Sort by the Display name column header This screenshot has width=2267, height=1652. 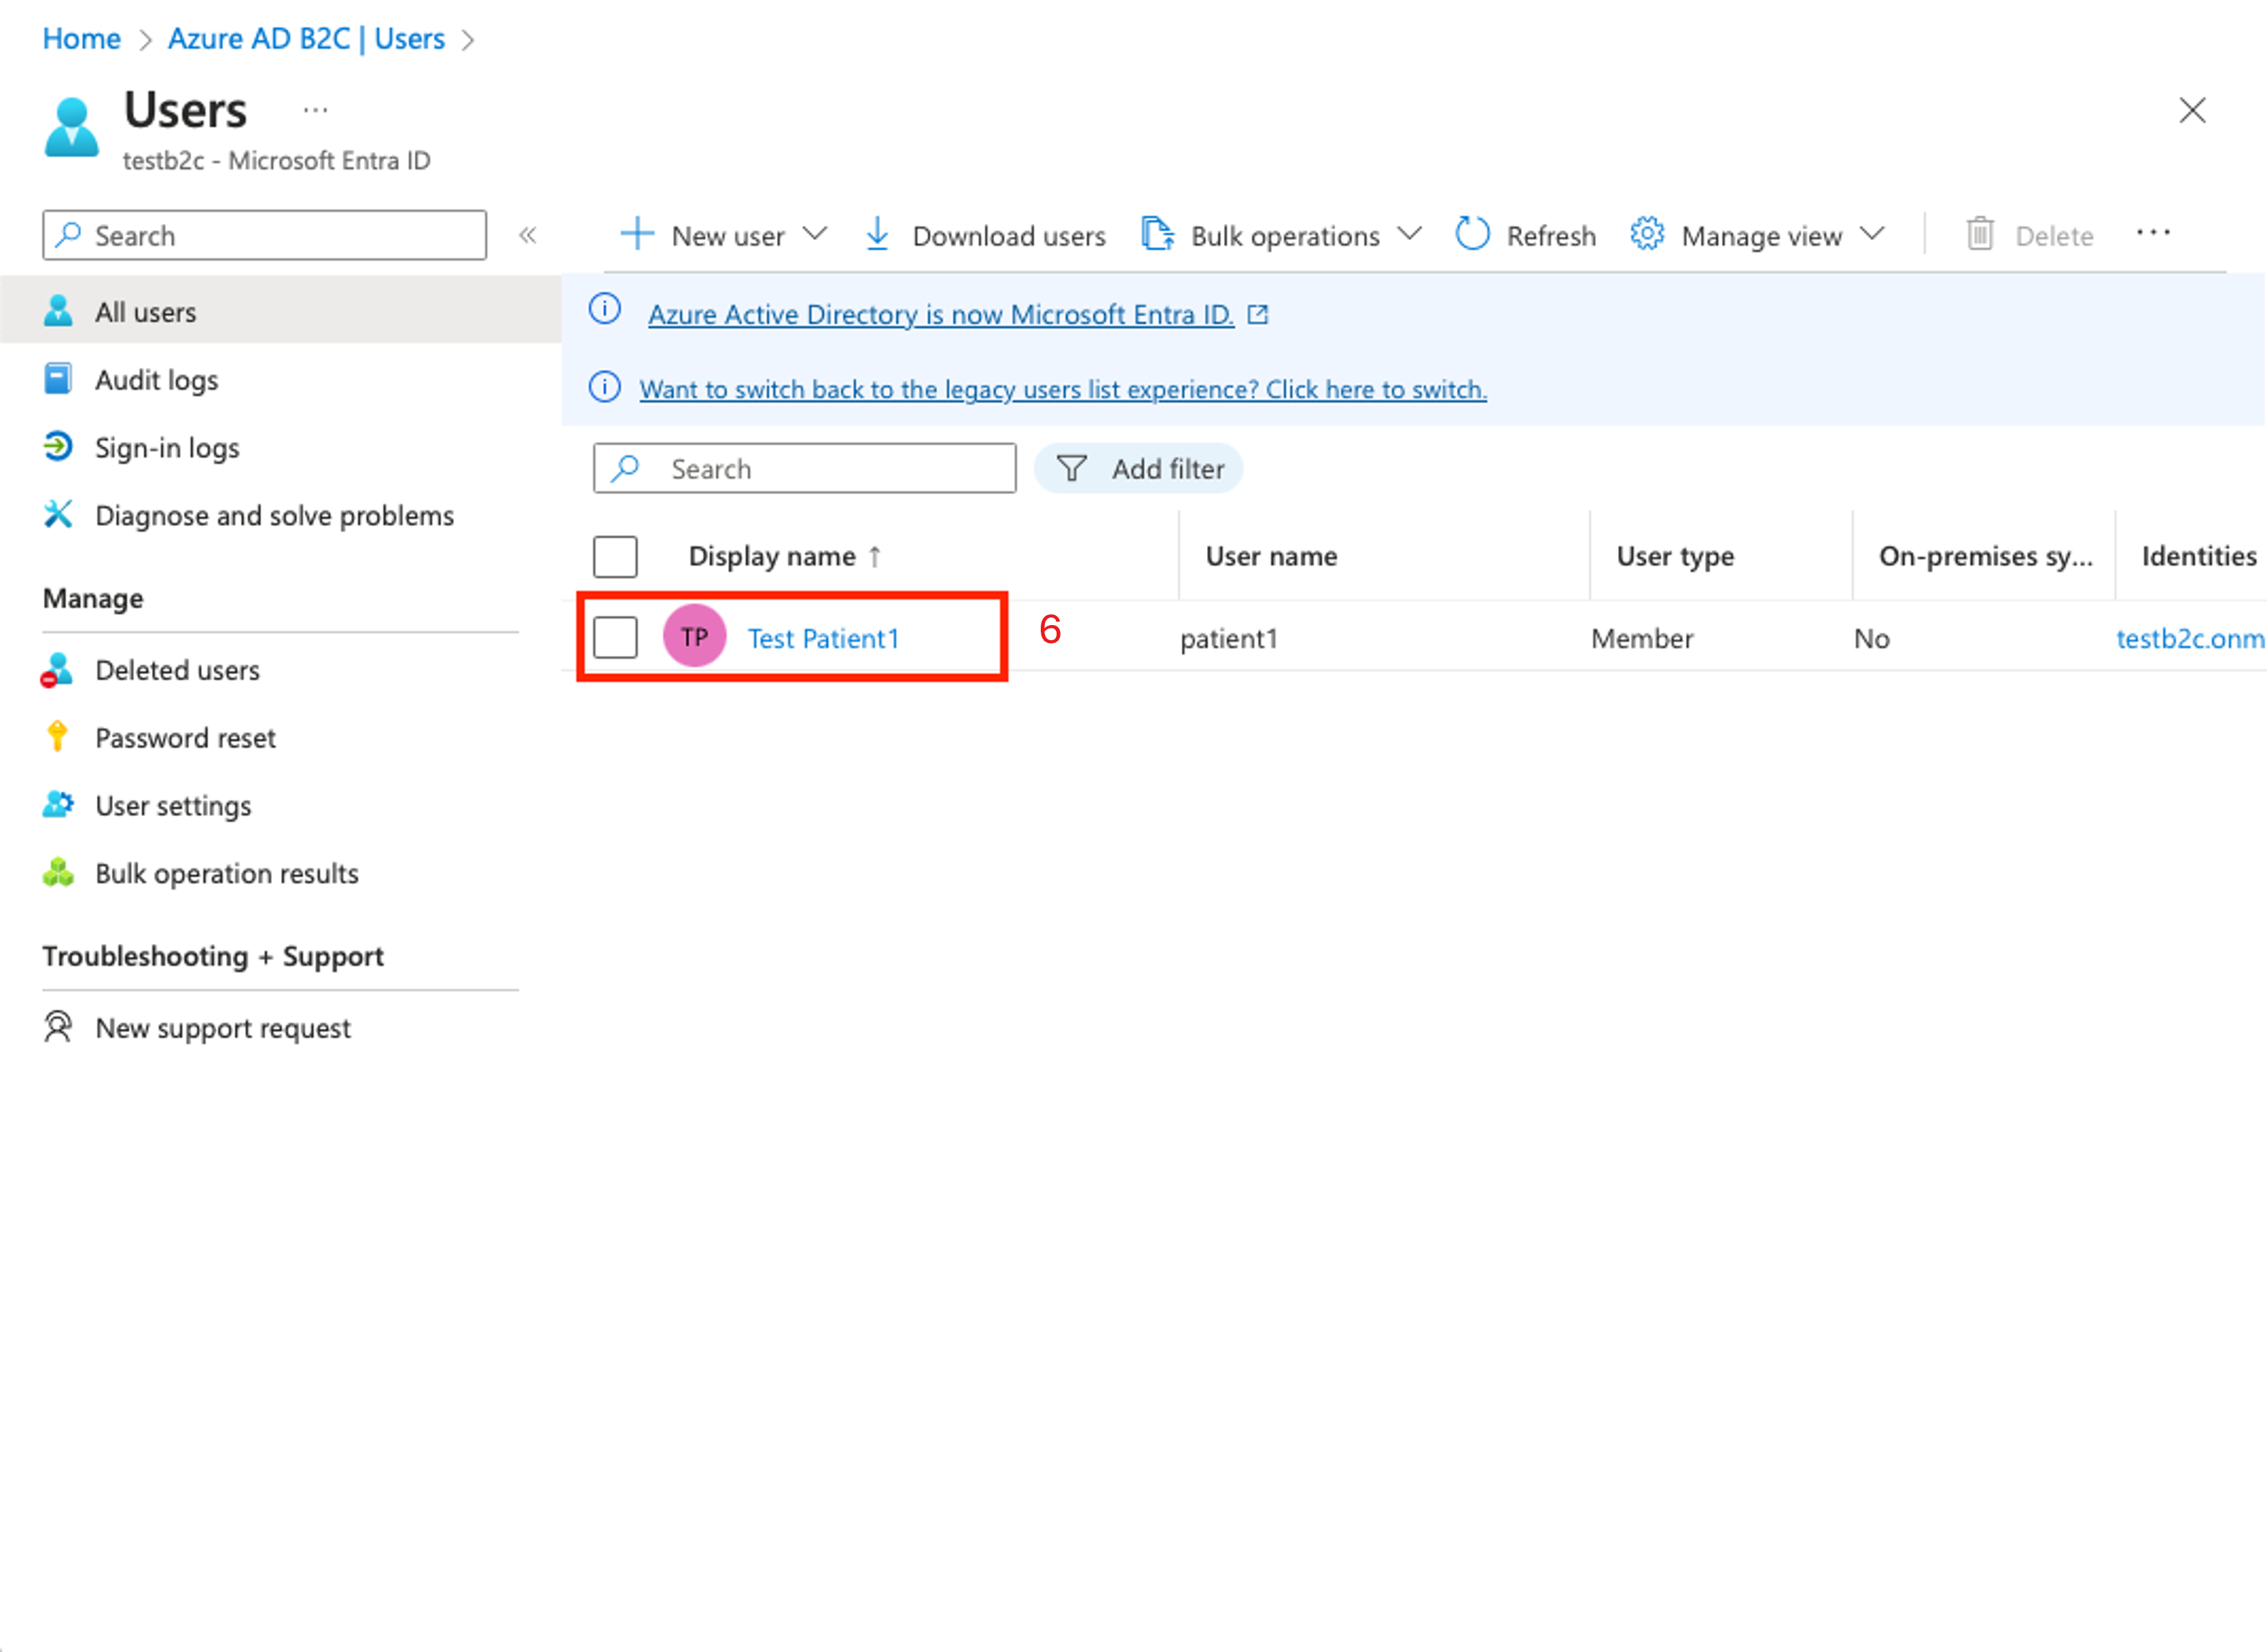772,556
